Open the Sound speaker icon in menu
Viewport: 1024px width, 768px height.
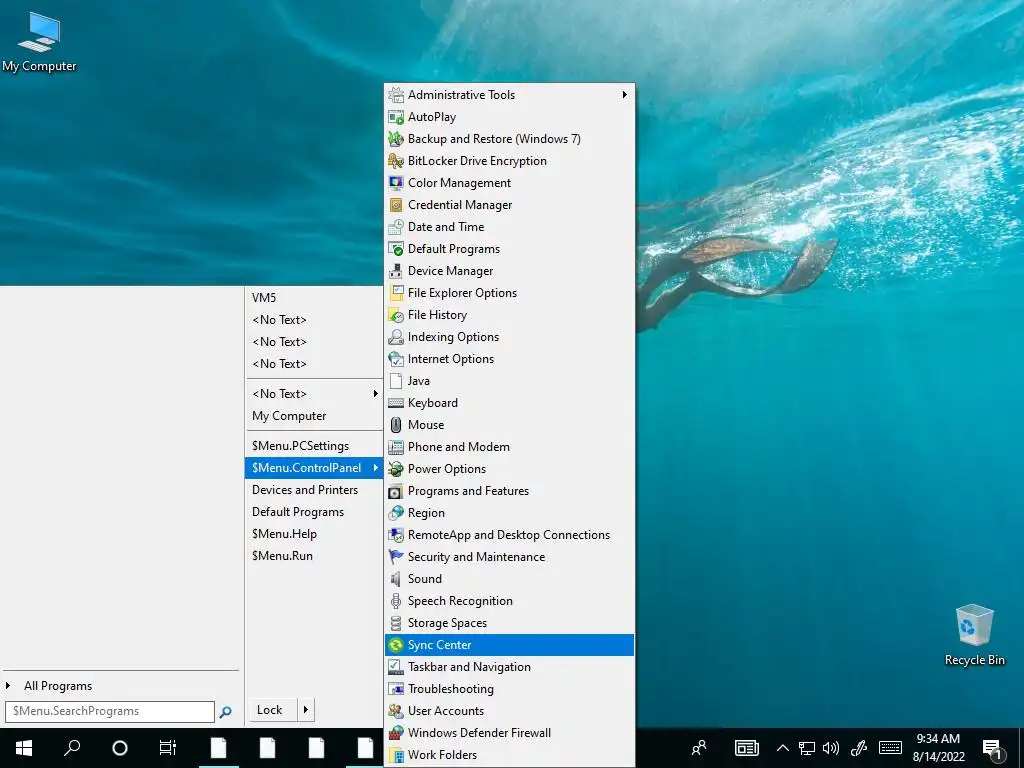point(396,579)
